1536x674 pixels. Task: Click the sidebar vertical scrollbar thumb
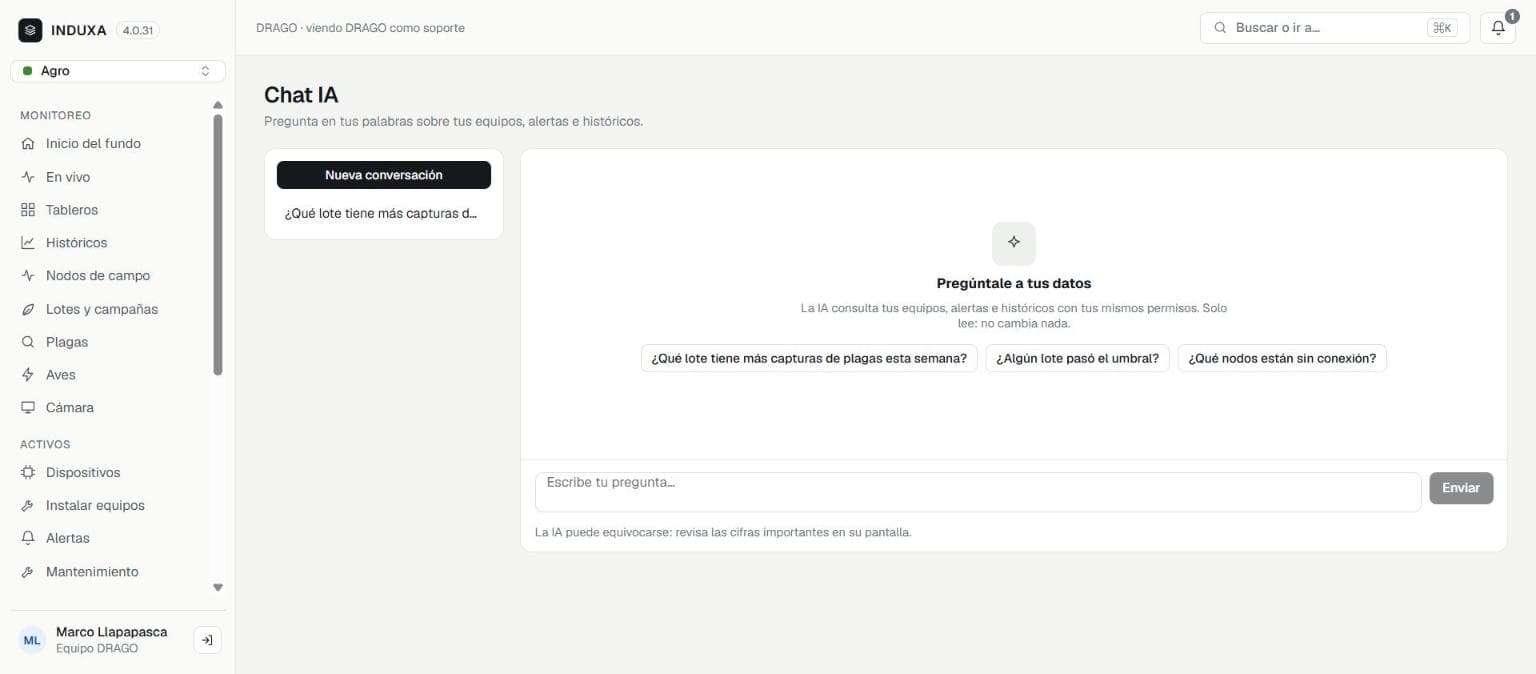click(218, 245)
